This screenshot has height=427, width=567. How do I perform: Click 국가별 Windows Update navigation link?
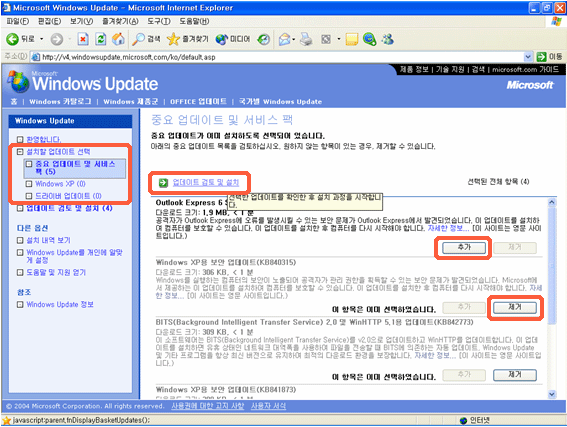(280, 102)
